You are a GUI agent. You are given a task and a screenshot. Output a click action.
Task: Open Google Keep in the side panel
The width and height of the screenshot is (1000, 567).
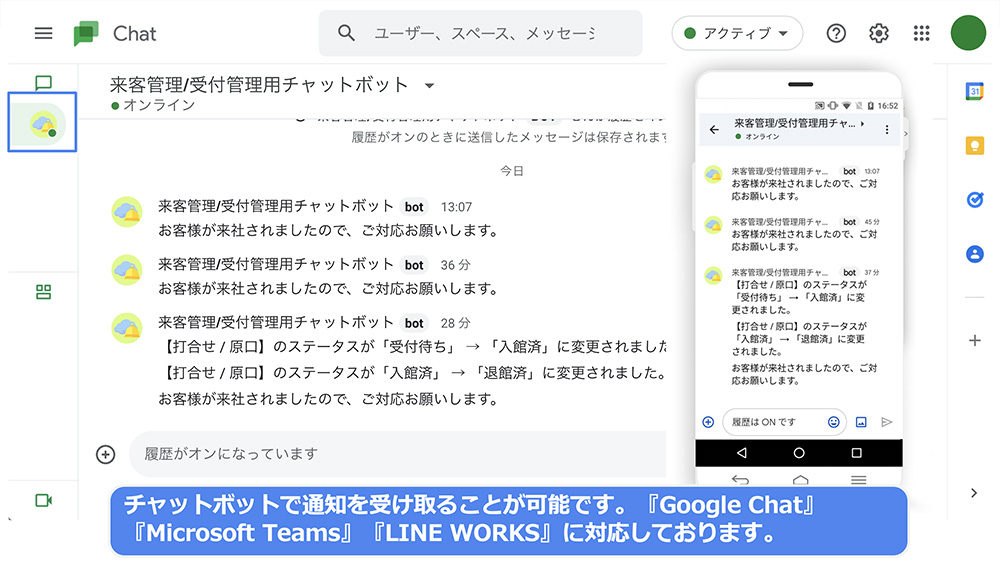(974, 146)
